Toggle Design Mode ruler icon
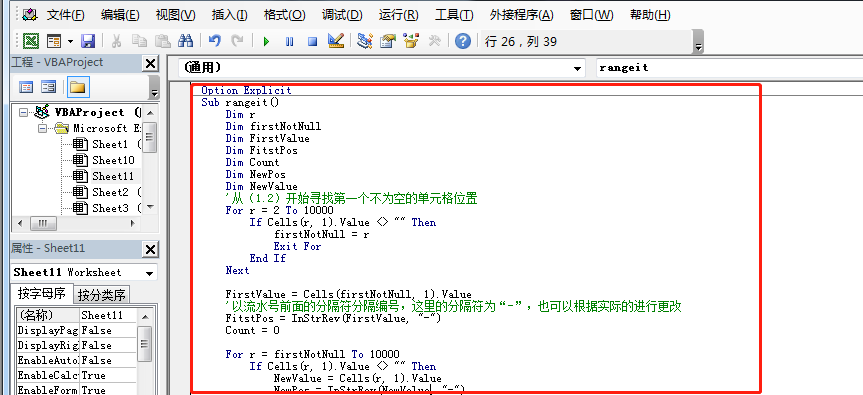The width and height of the screenshot is (863, 395). pos(336,41)
